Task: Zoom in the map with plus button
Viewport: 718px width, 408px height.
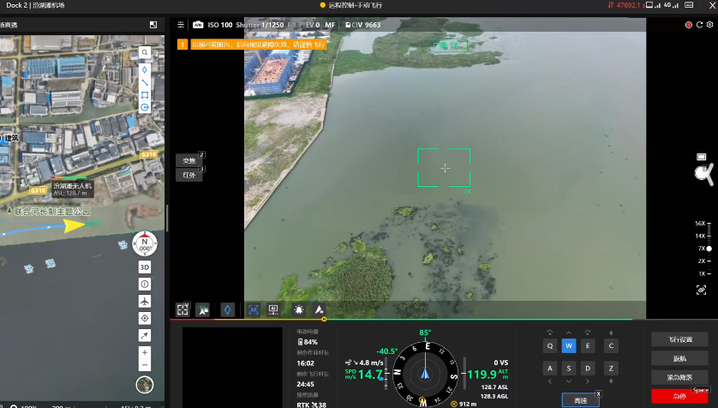Action: [x=145, y=352]
